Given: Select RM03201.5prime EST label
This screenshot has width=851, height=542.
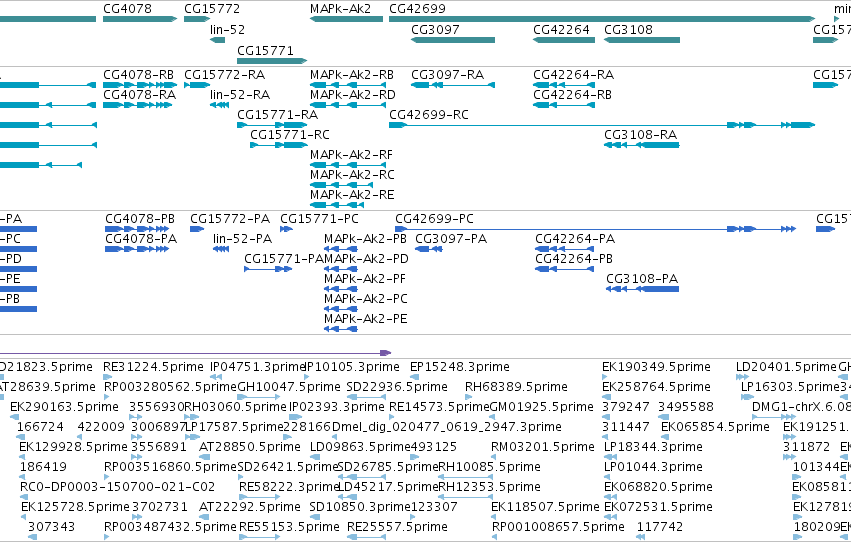Looking at the screenshot, I should [543, 447].
